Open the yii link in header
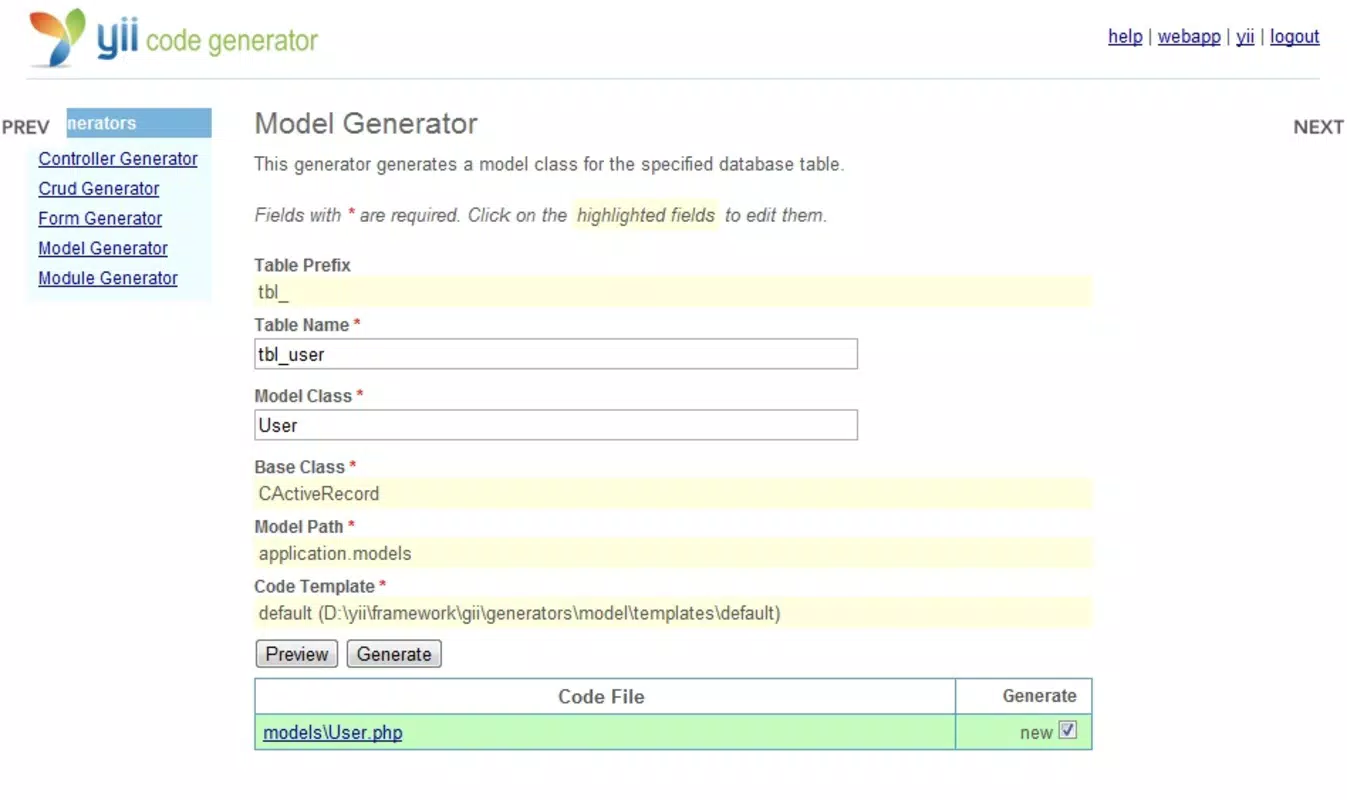This screenshot has width=1347, height=800. pyautogui.click(x=1245, y=37)
